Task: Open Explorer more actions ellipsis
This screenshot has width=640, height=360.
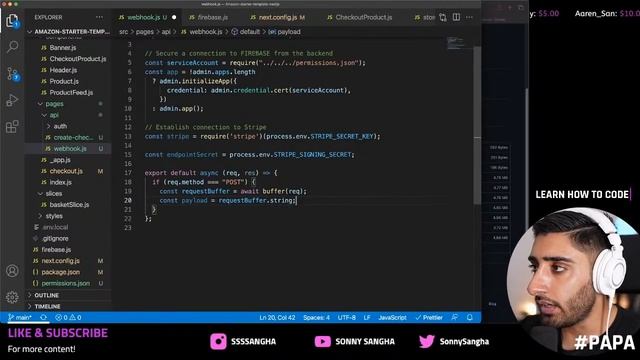Action: pos(99,18)
